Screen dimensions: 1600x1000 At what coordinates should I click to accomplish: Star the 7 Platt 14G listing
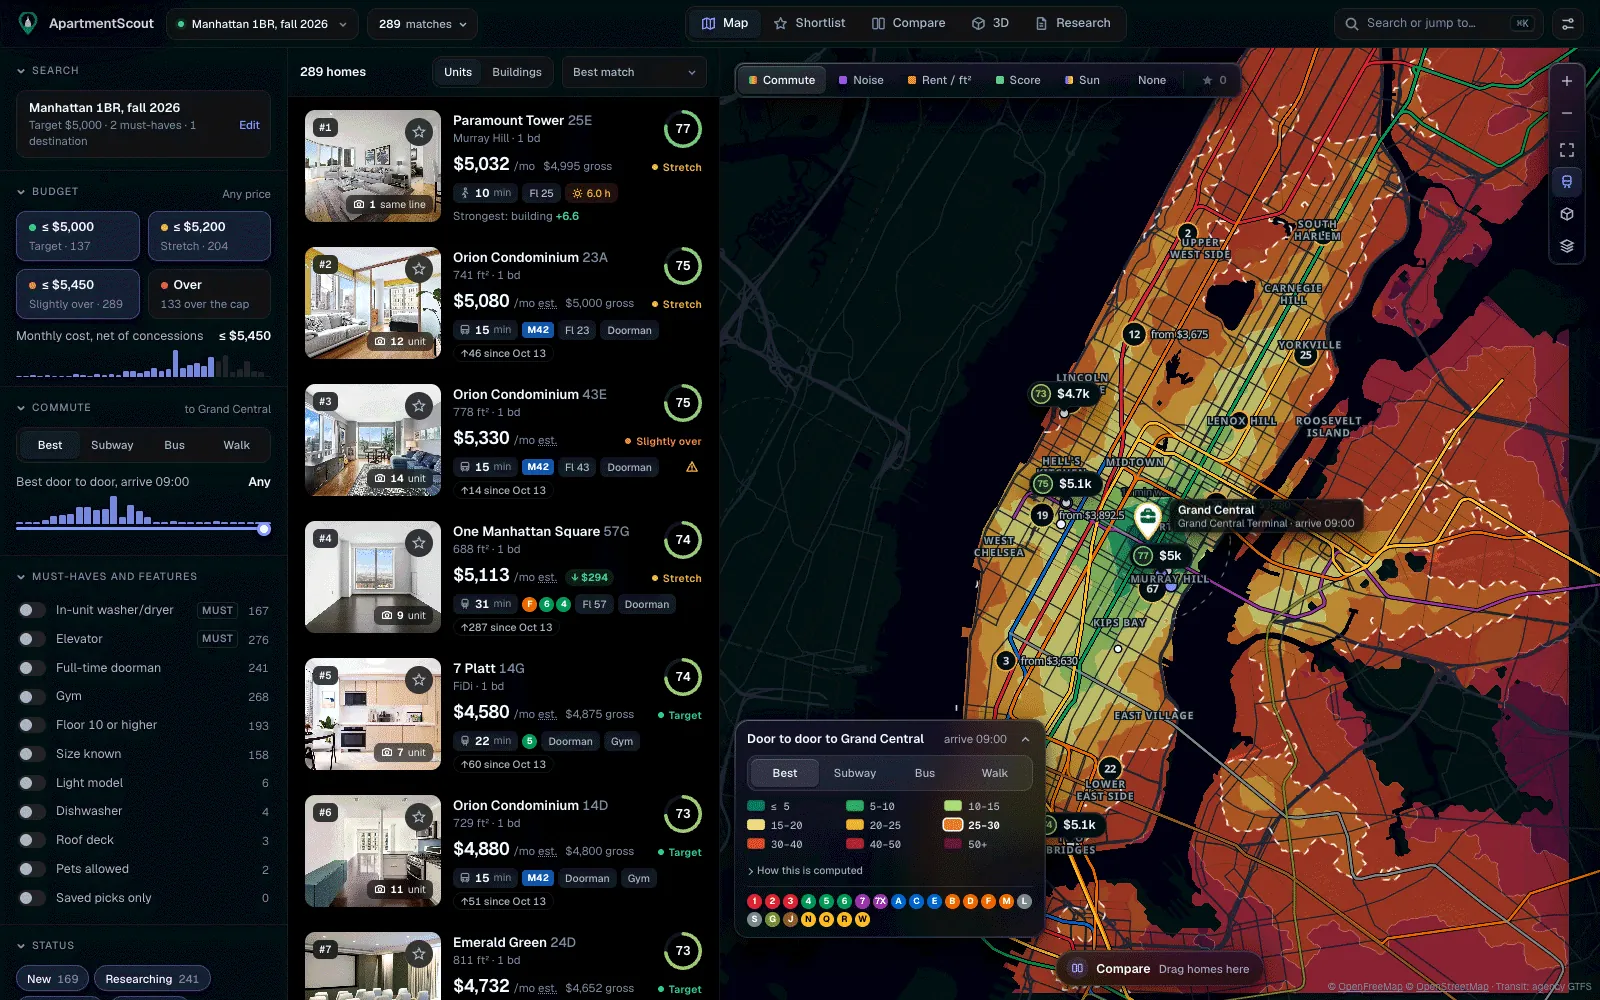pyautogui.click(x=419, y=679)
